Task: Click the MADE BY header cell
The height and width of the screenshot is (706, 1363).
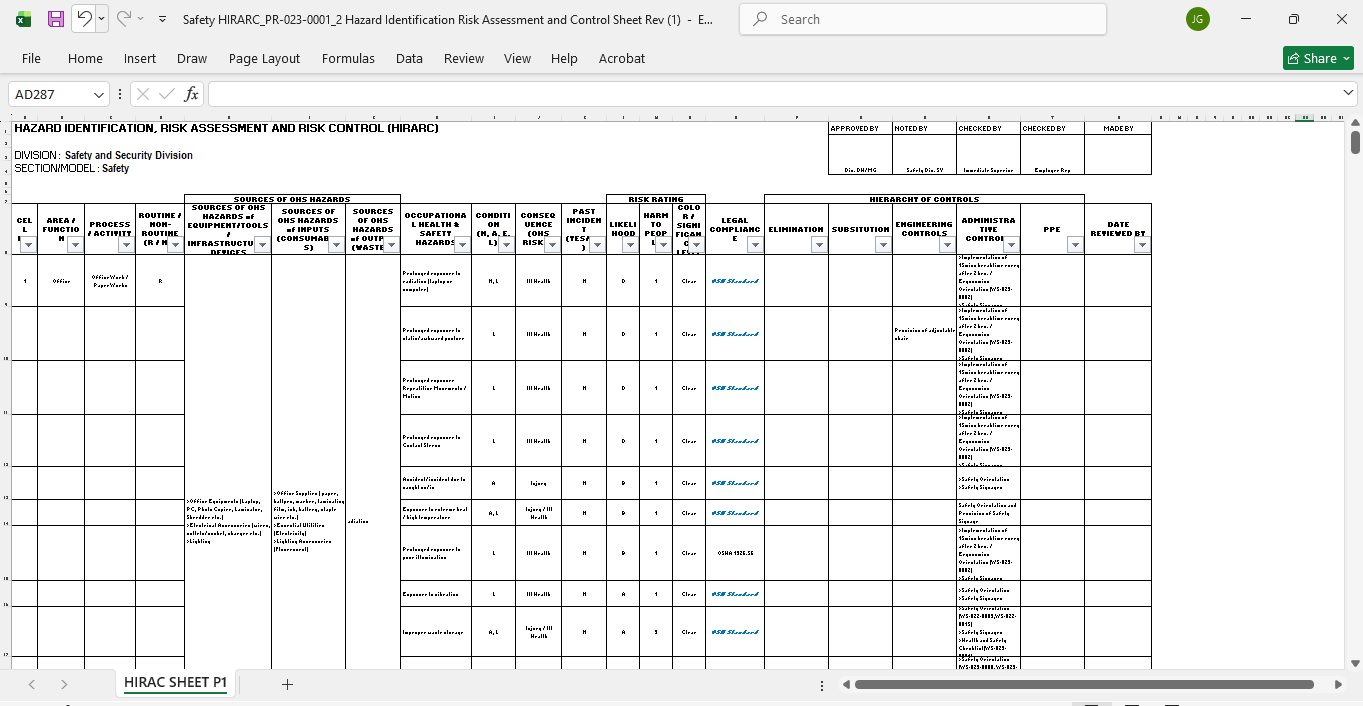Action: click(x=1118, y=128)
